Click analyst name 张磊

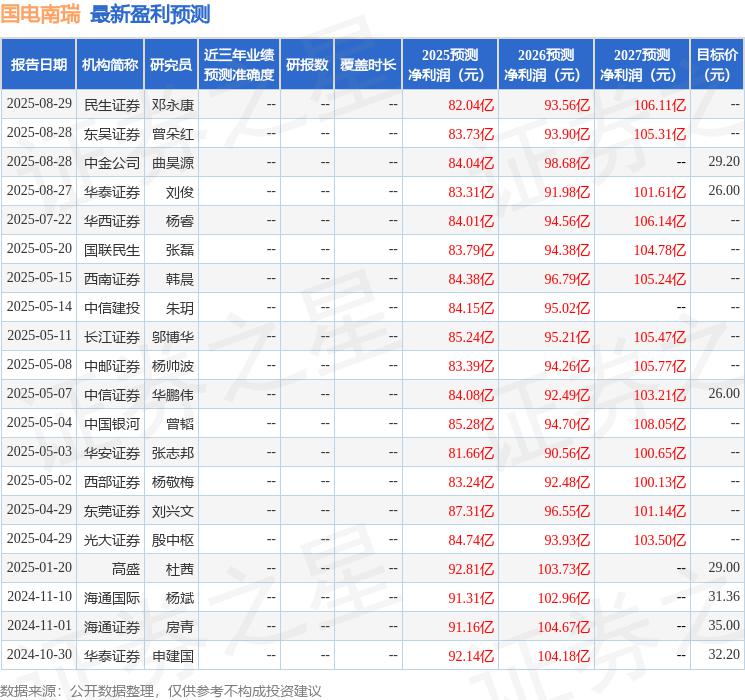click(180, 250)
